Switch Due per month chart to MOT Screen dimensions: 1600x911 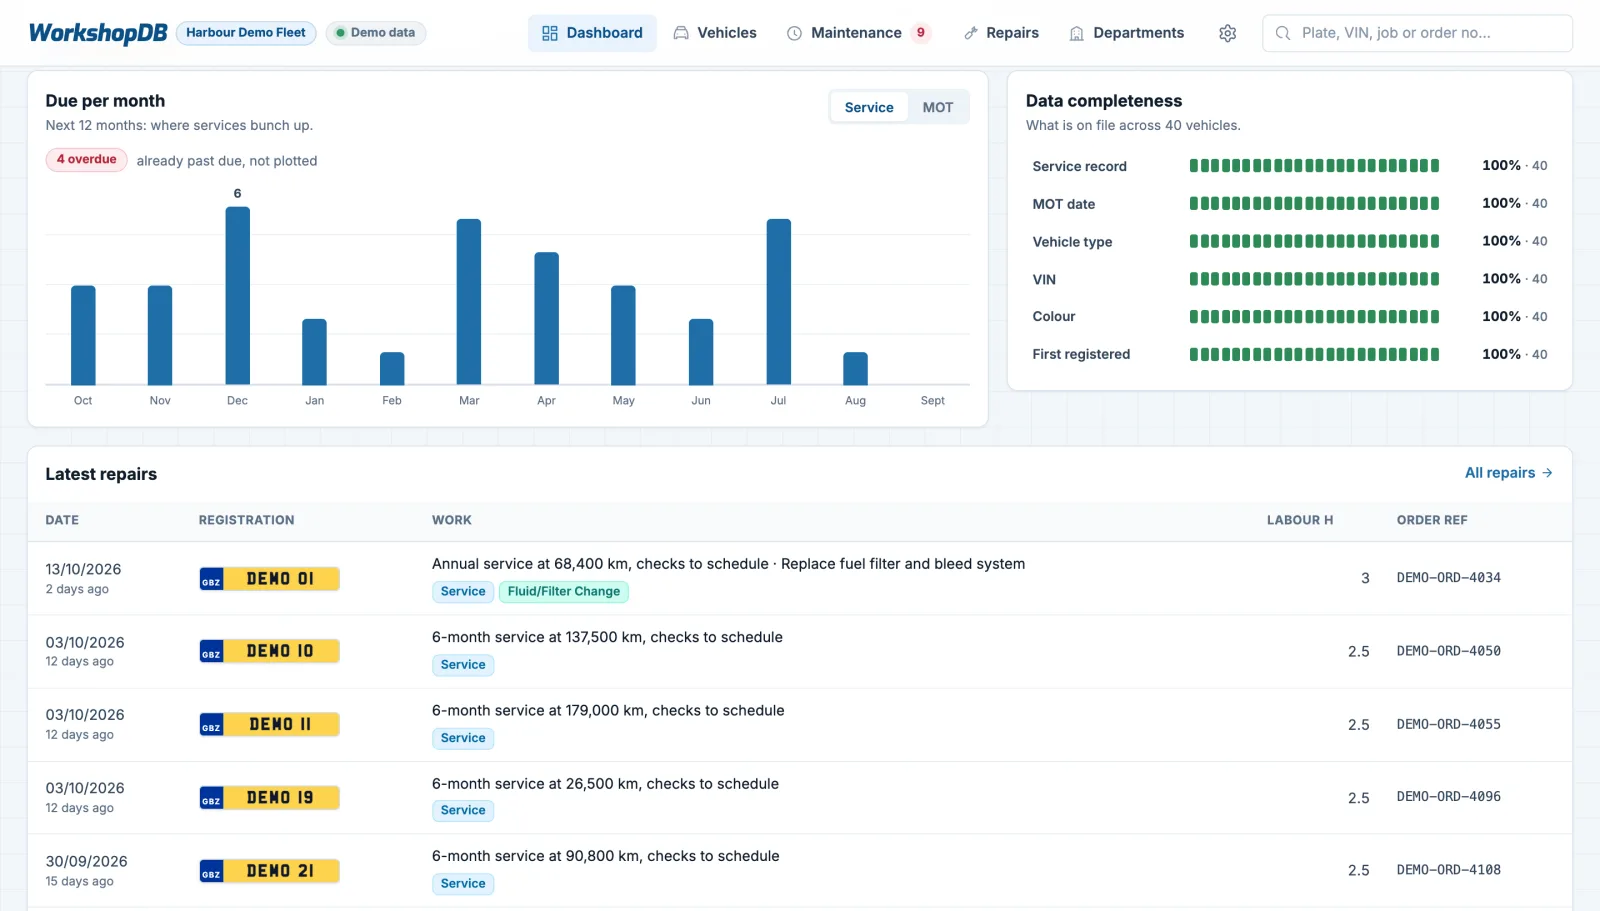[937, 107]
